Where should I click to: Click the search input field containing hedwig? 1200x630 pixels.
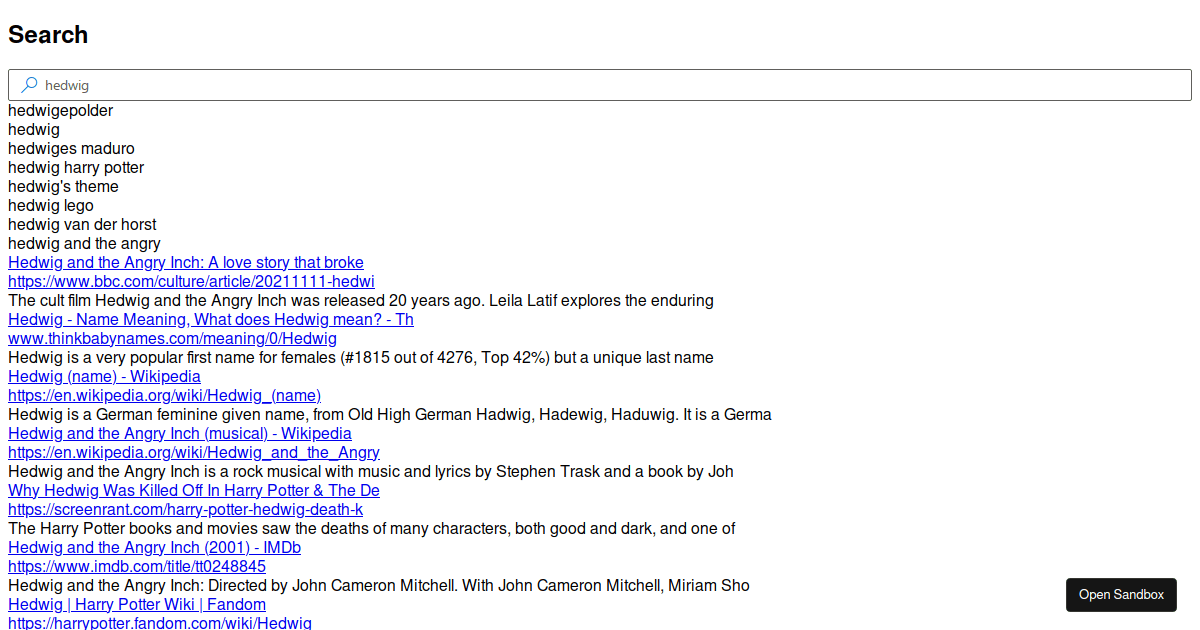(x=600, y=85)
